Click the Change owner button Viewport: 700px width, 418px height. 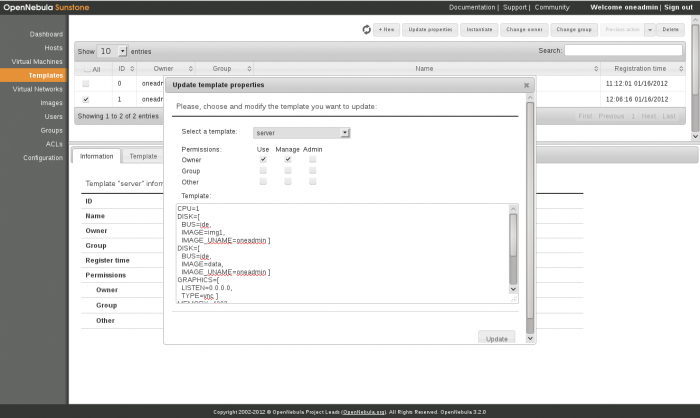point(524,29)
